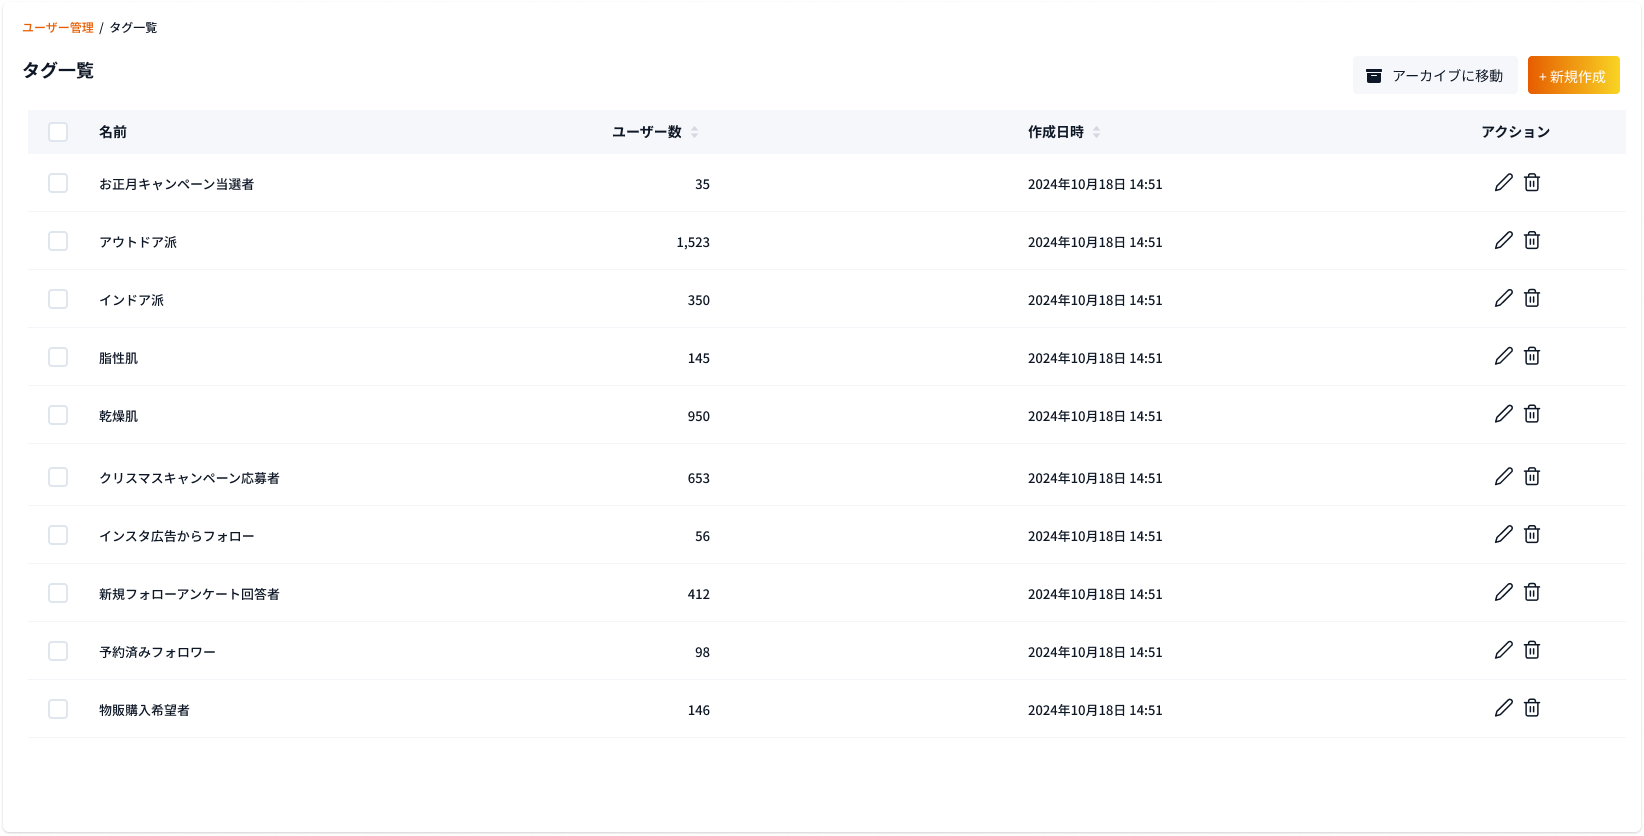1644x836 pixels.
Task: Open edit pencil for 乾燥肌 tag
Action: point(1503,414)
